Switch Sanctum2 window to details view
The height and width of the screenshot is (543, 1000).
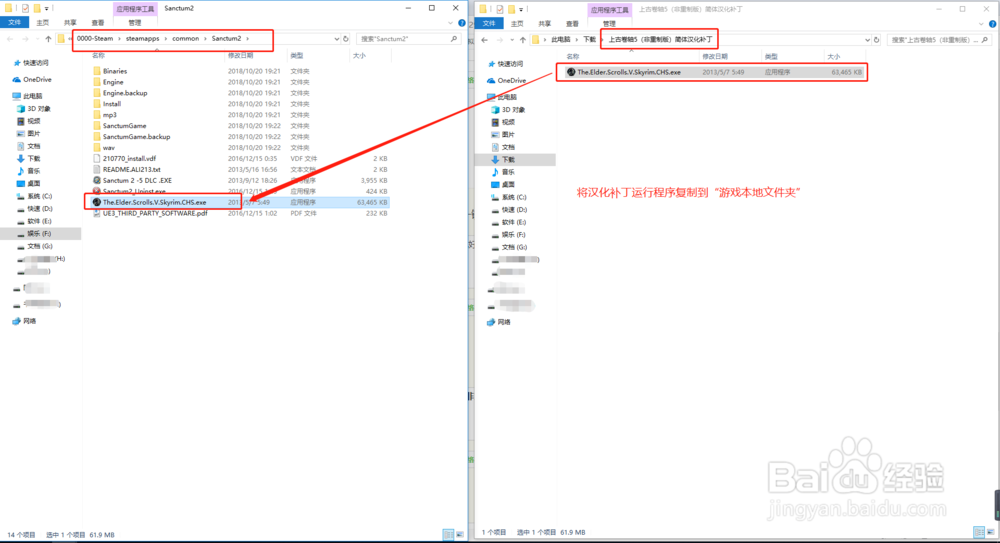pyautogui.click(x=448, y=534)
